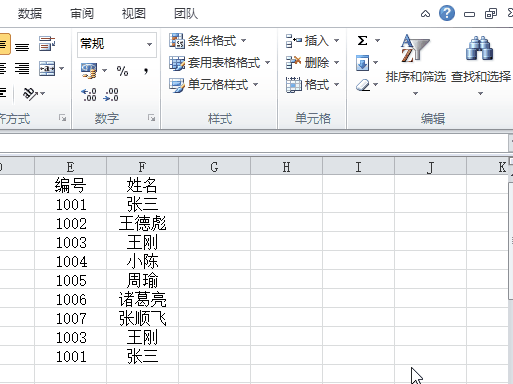Increase decimal places
The height and width of the screenshot is (384, 513).
[x=89, y=95]
